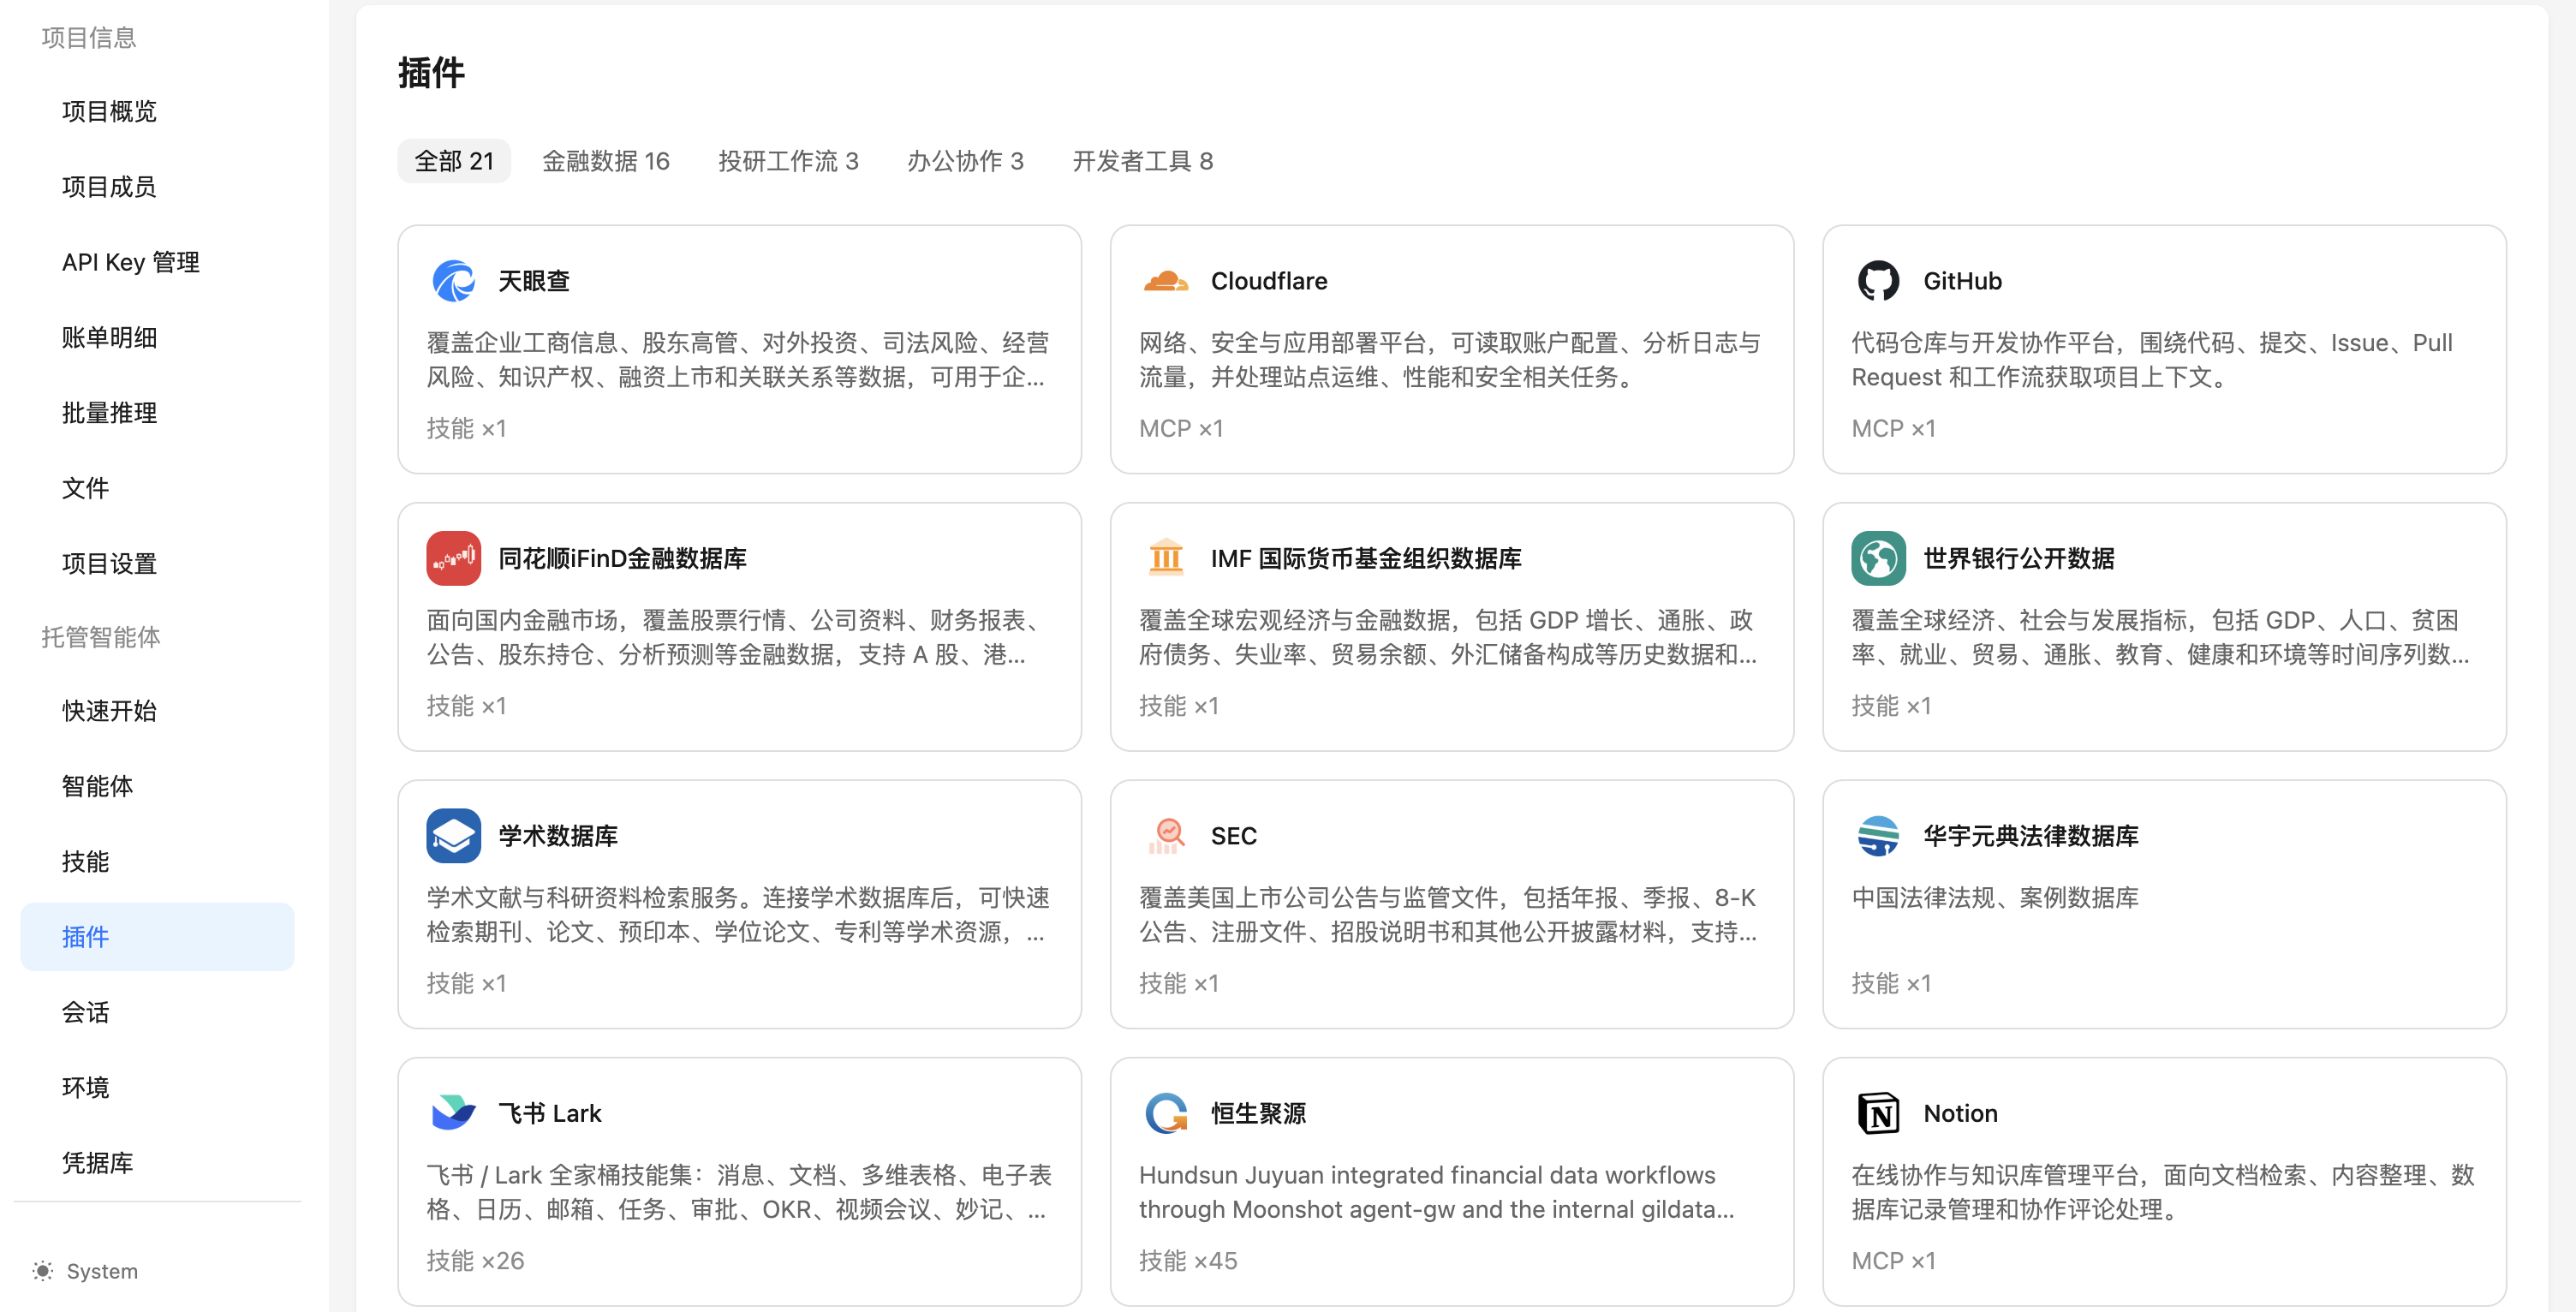Image resolution: width=2576 pixels, height=1312 pixels.
Task: Click the 世界银行 green globe icon
Action: [x=1877, y=558]
